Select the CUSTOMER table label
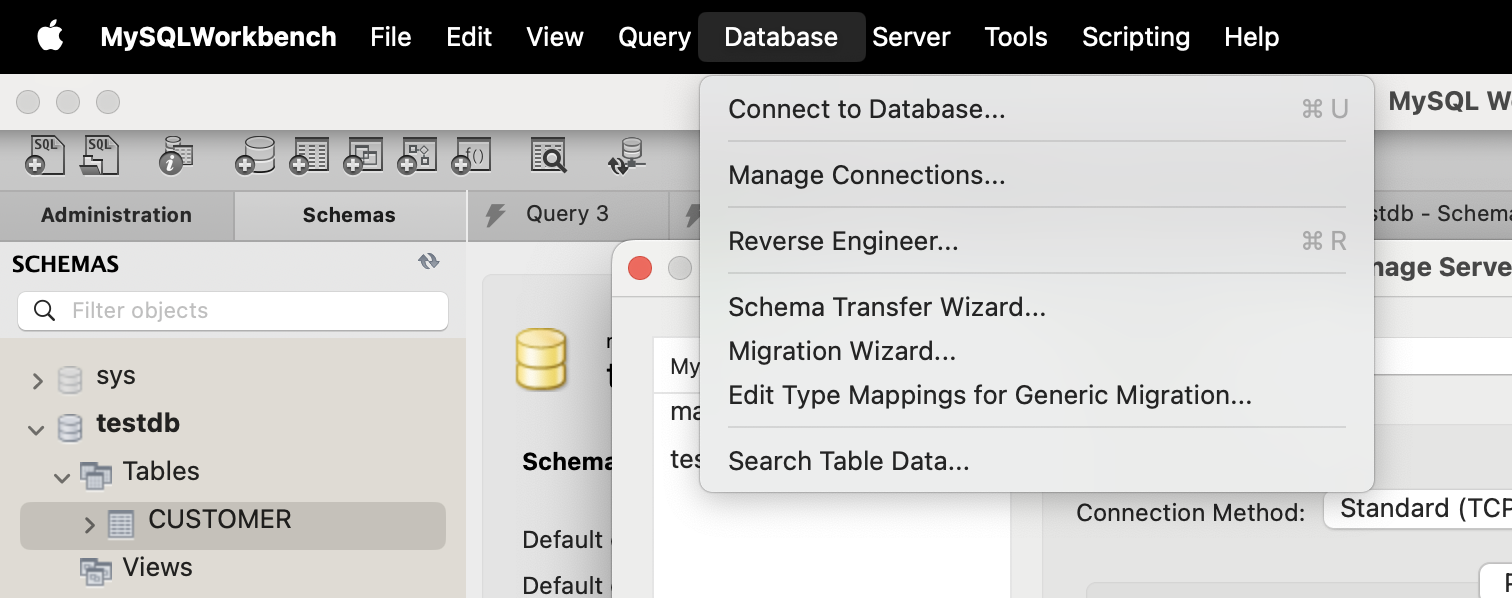 tap(220, 519)
